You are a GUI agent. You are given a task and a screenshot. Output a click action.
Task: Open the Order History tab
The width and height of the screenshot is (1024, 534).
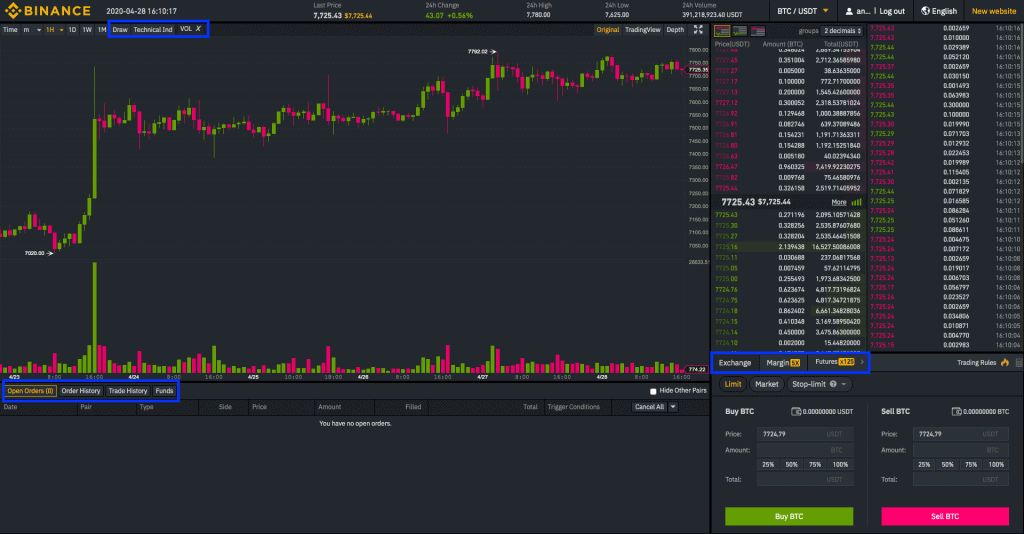(x=81, y=391)
